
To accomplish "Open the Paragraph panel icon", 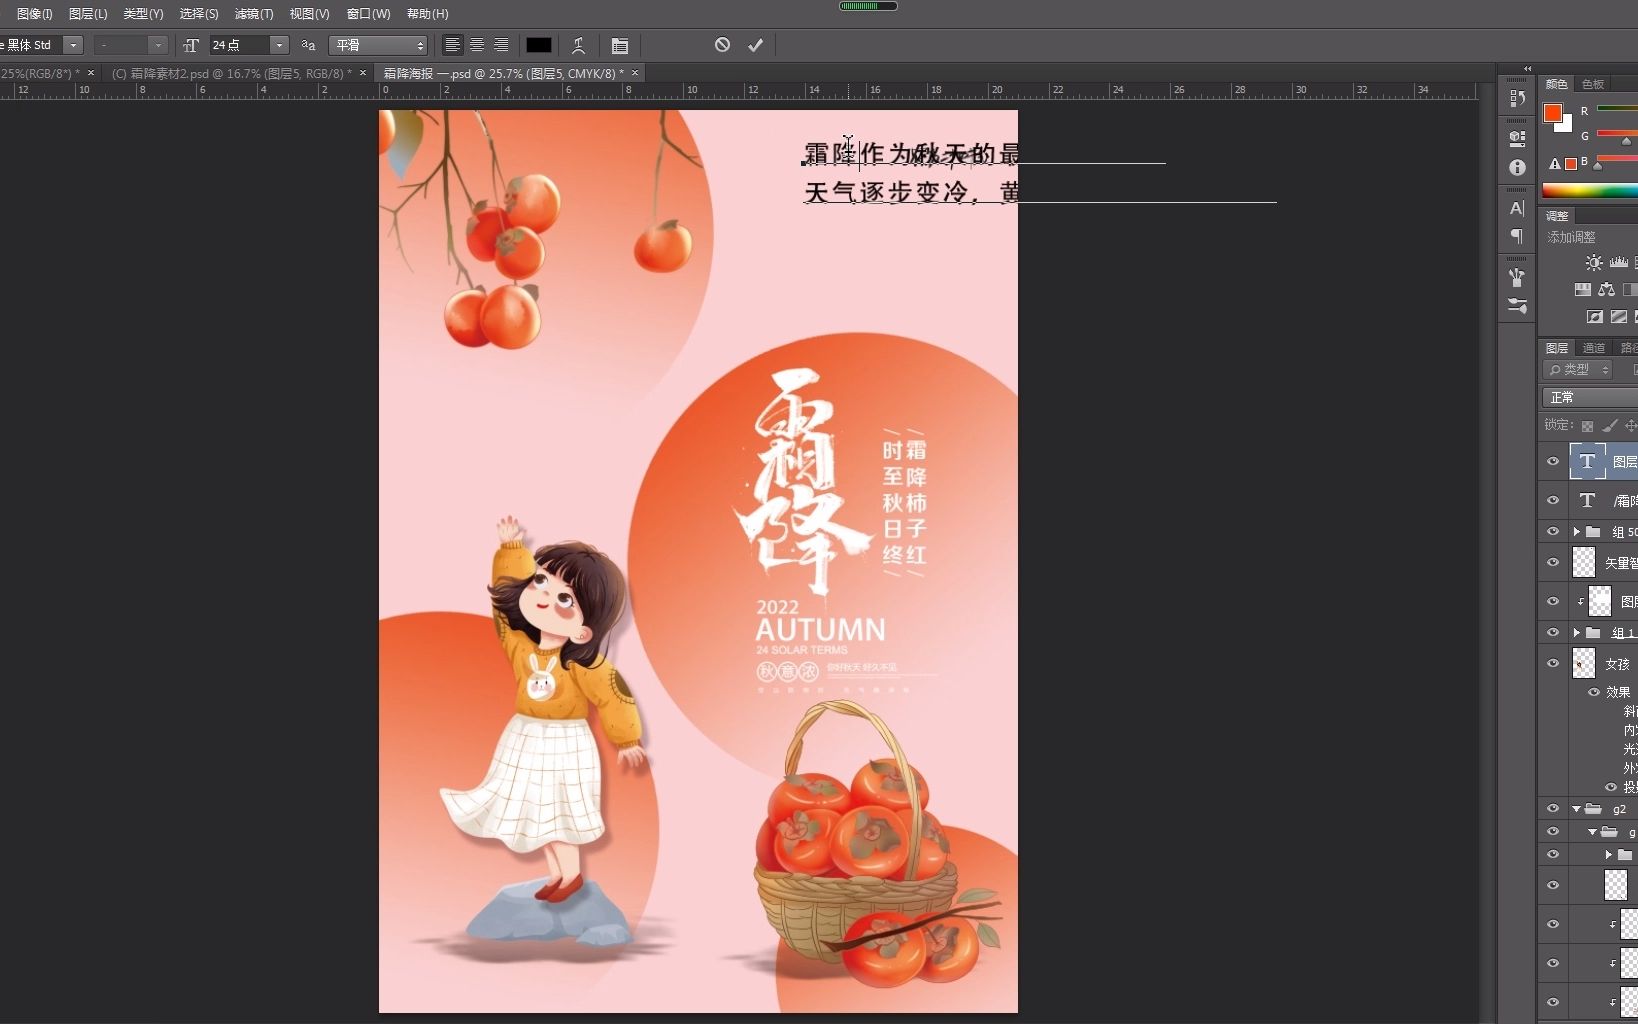I will (x=1517, y=236).
